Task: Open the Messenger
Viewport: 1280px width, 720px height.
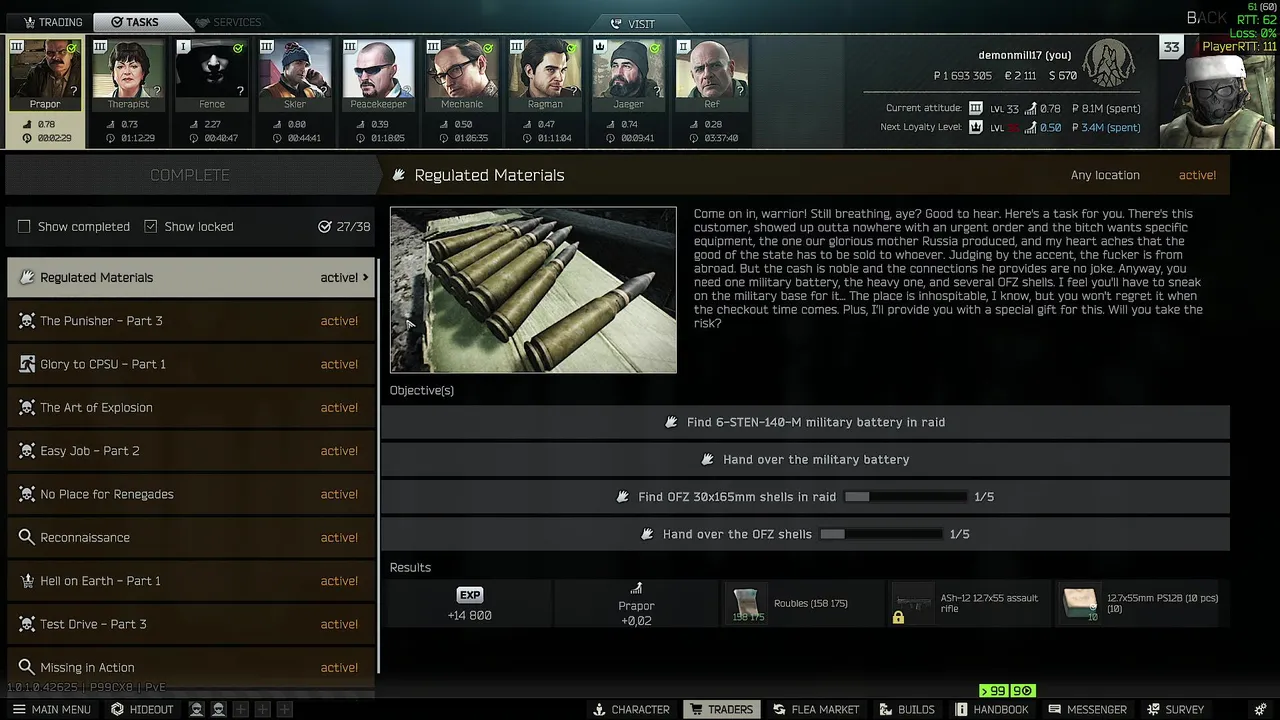Action: [x=1087, y=709]
